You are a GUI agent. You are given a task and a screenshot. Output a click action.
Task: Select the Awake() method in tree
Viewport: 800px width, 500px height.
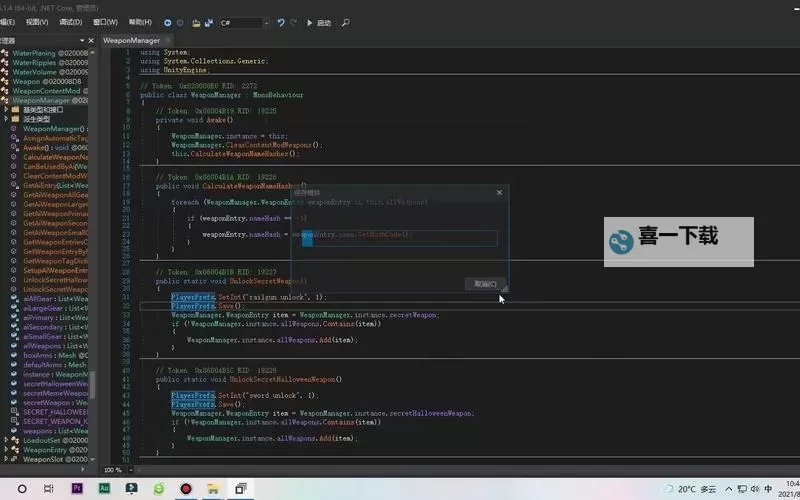tap(38, 147)
